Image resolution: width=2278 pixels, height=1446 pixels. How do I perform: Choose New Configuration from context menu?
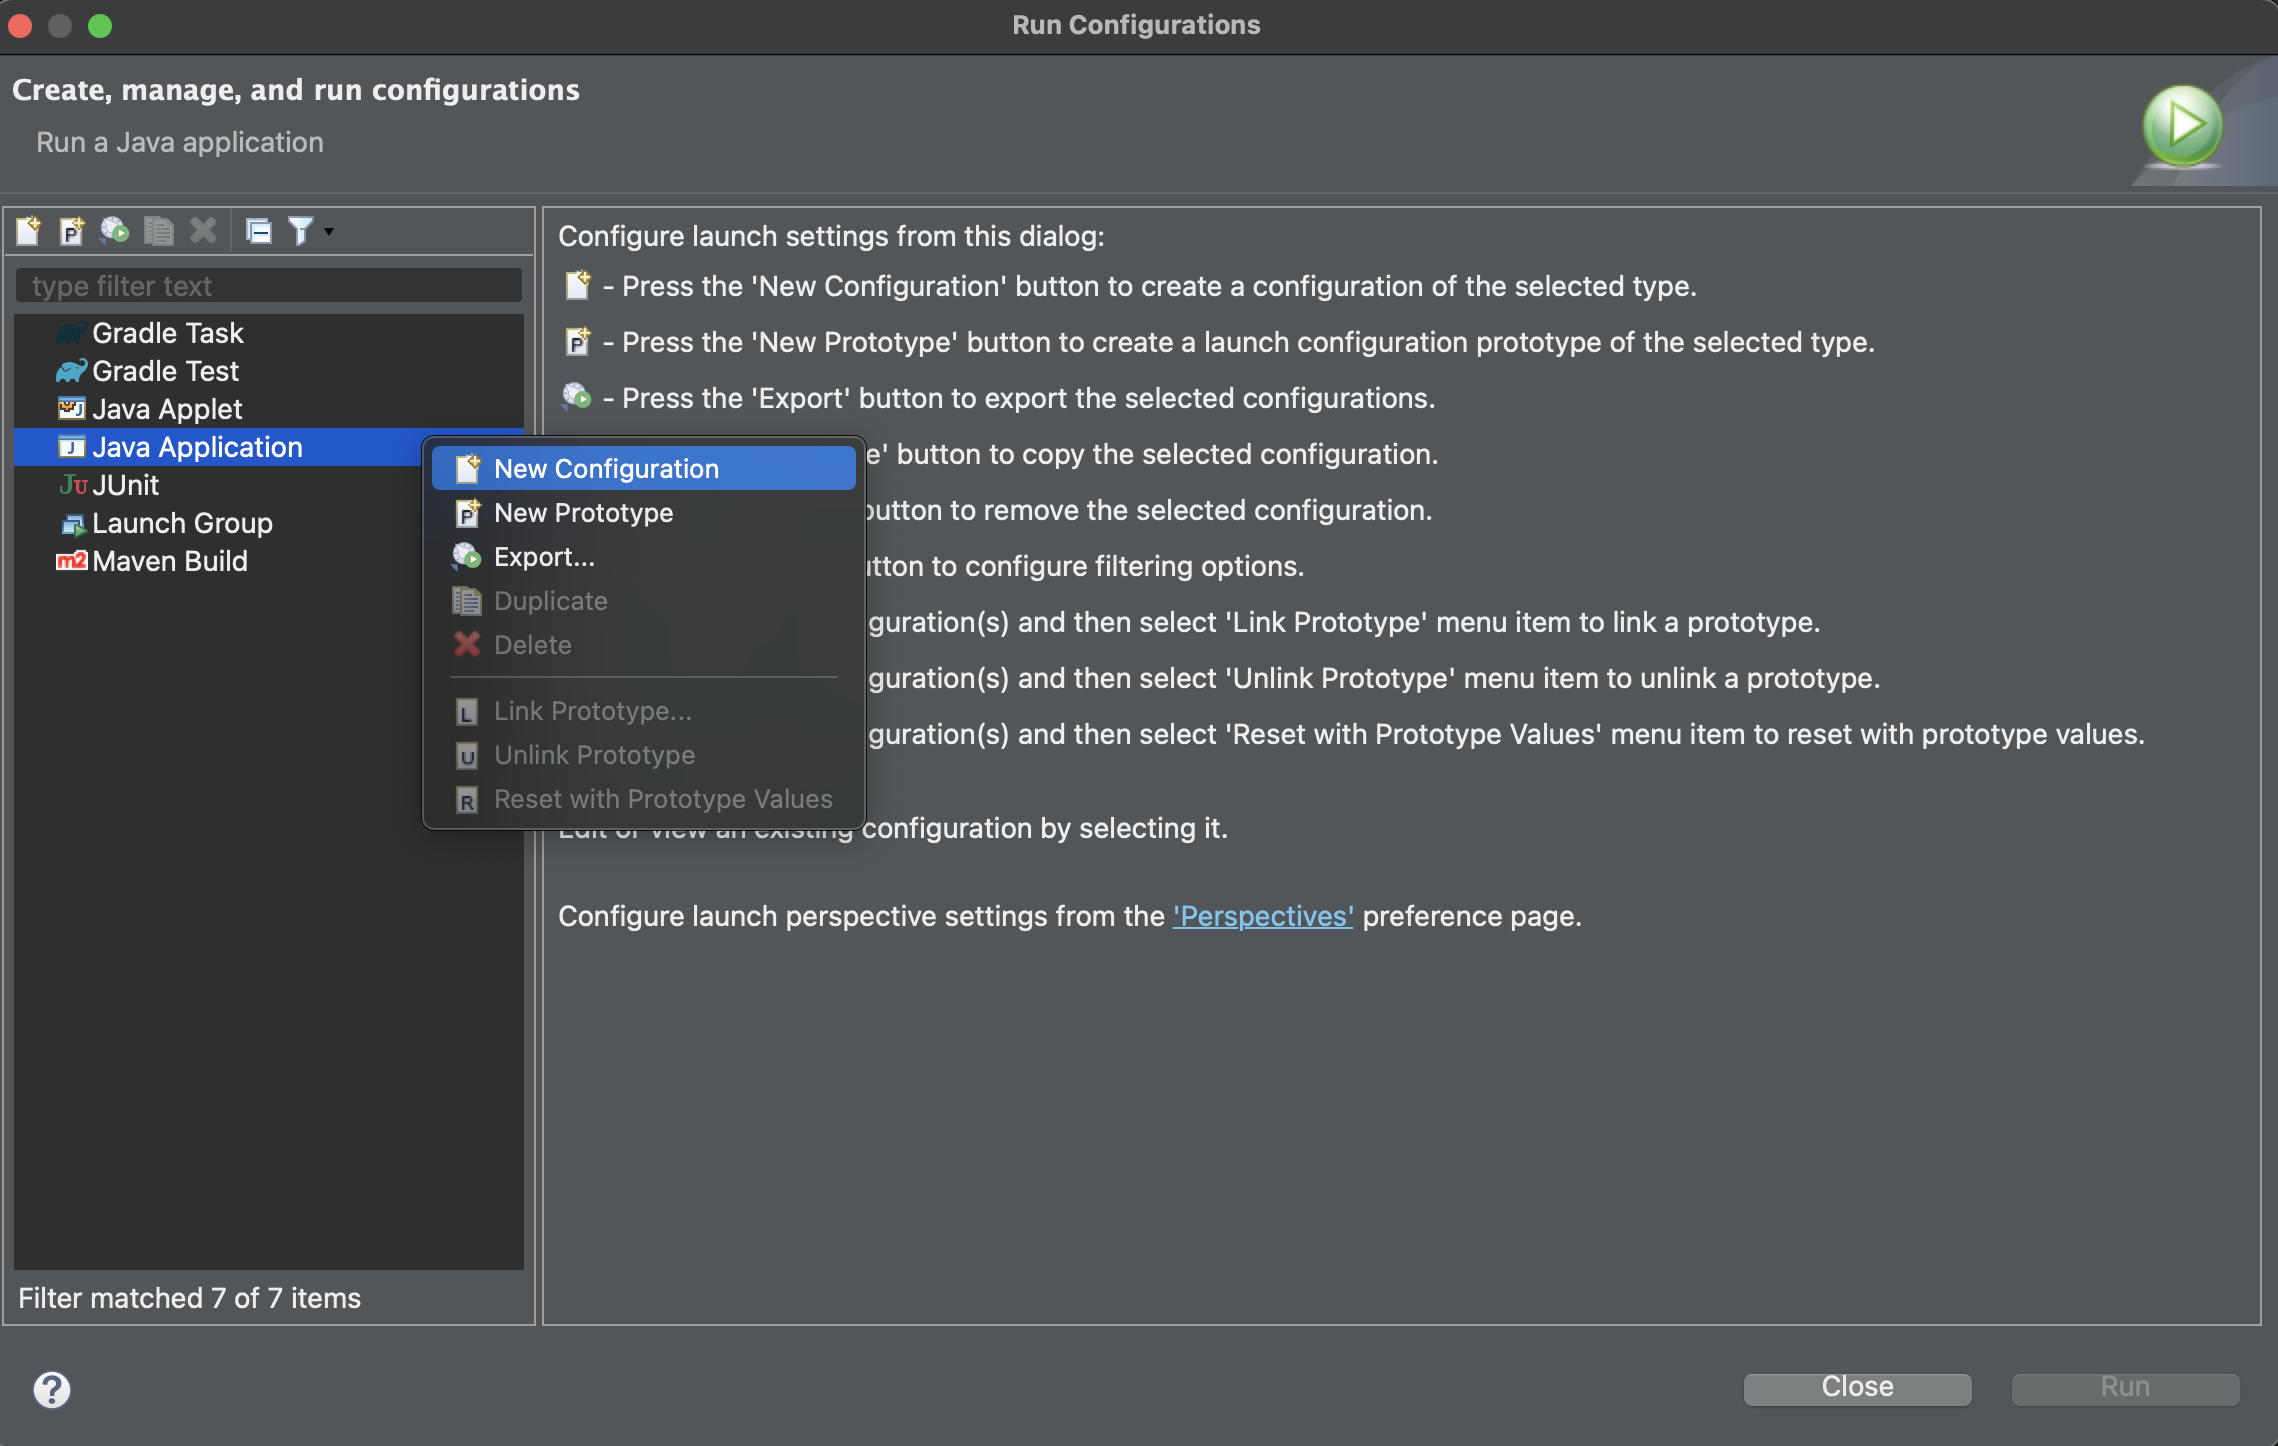(606, 469)
